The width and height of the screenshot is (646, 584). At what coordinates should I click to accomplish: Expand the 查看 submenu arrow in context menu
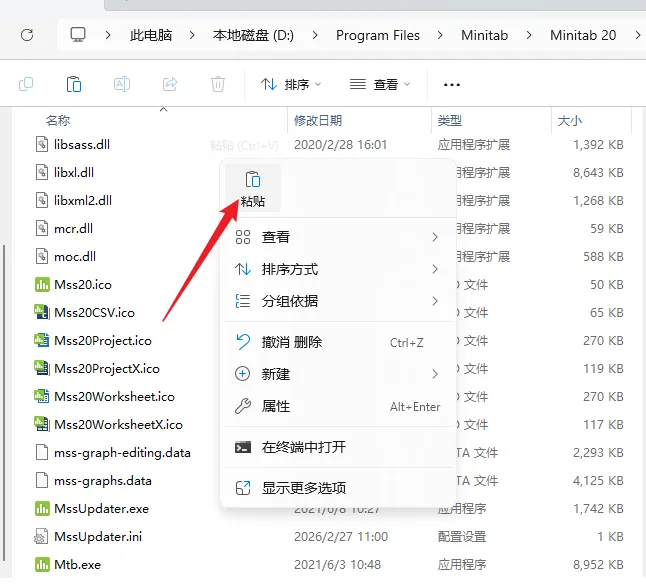[435, 237]
